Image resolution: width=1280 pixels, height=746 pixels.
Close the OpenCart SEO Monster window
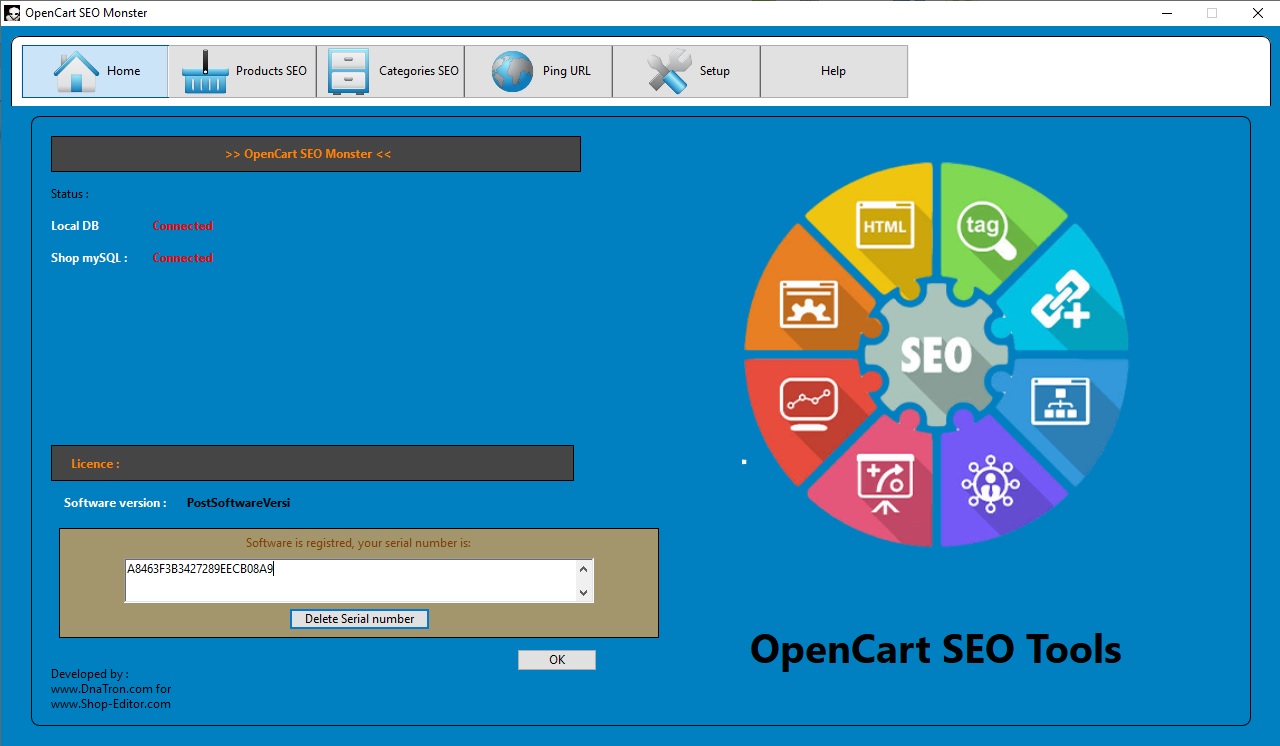1258,13
